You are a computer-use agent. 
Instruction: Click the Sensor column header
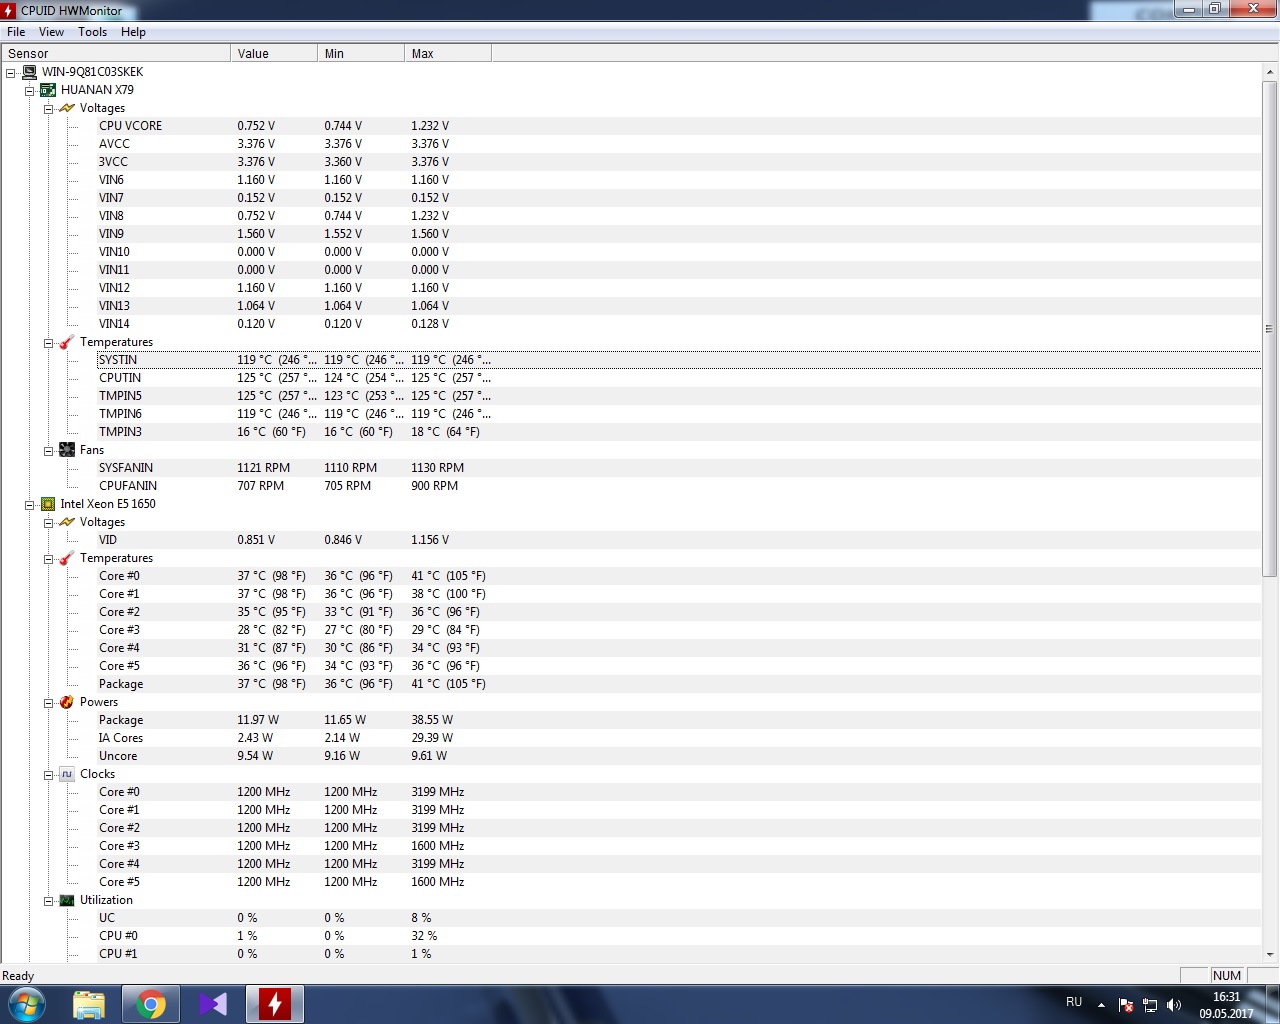point(115,53)
